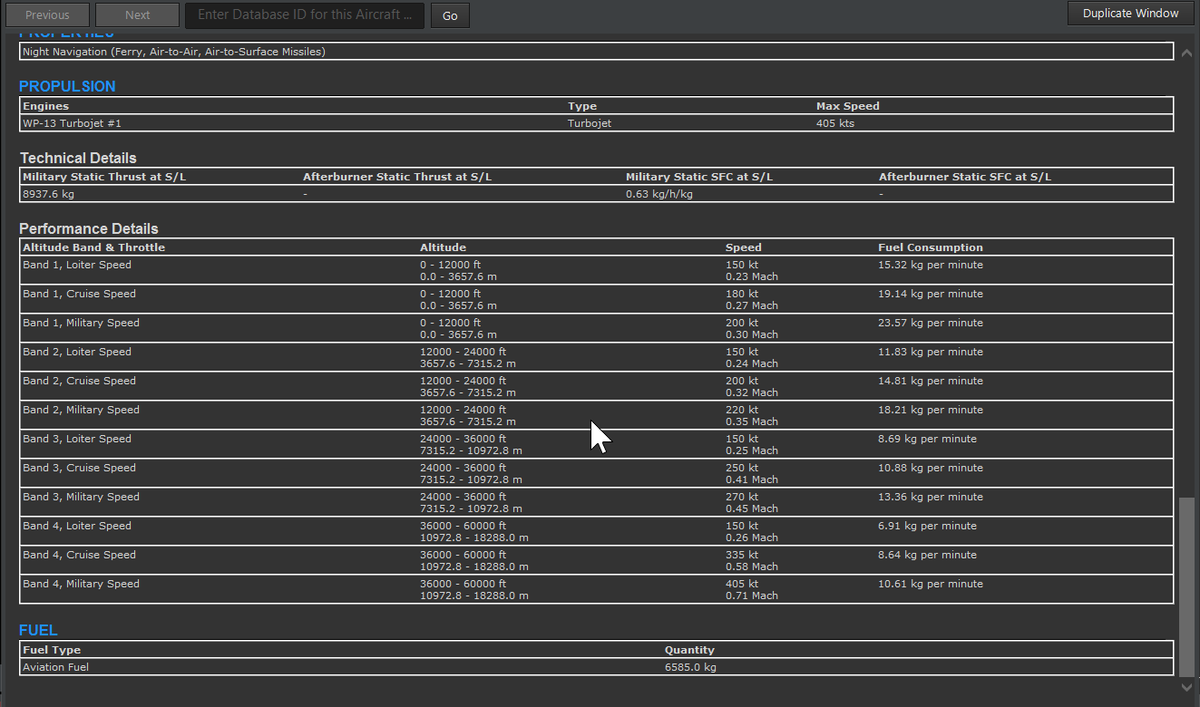Open Duplicate Window
This screenshot has width=1200, height=707.
(x=1130, y=13)
